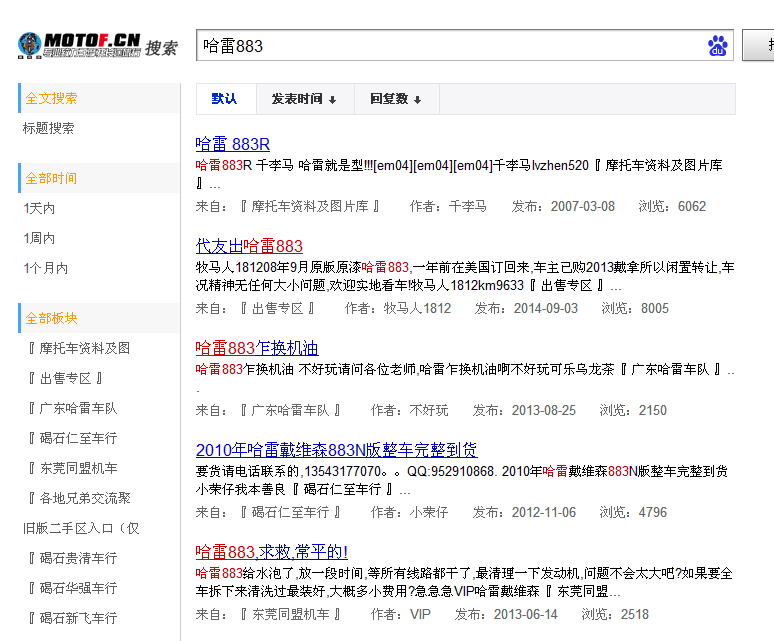This screenshot has width=774, height=641.
Task: Filter by board 各地兄弟交流聚
Action: (79, 498)
